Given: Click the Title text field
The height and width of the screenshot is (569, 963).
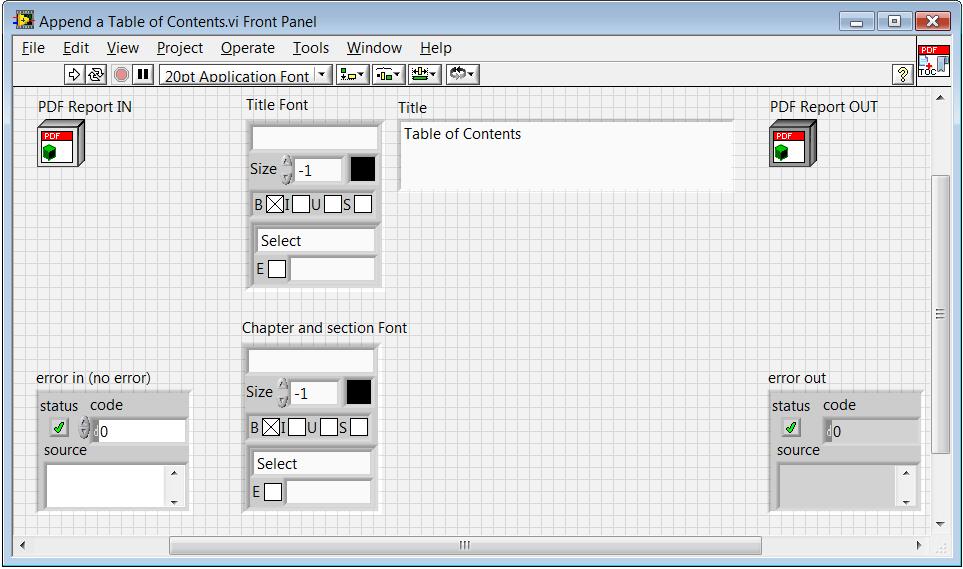Looking at the screenshot, I should [566, 154].
